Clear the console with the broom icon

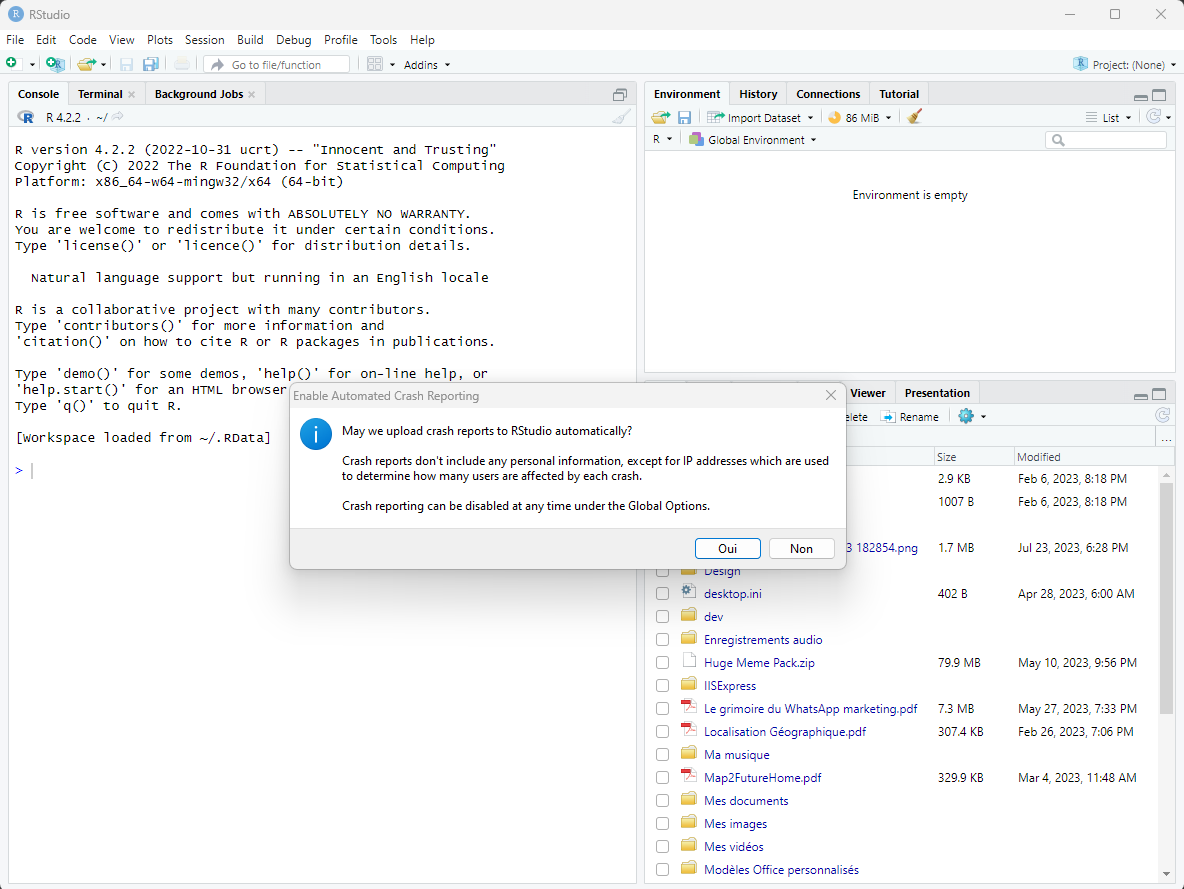621,117
